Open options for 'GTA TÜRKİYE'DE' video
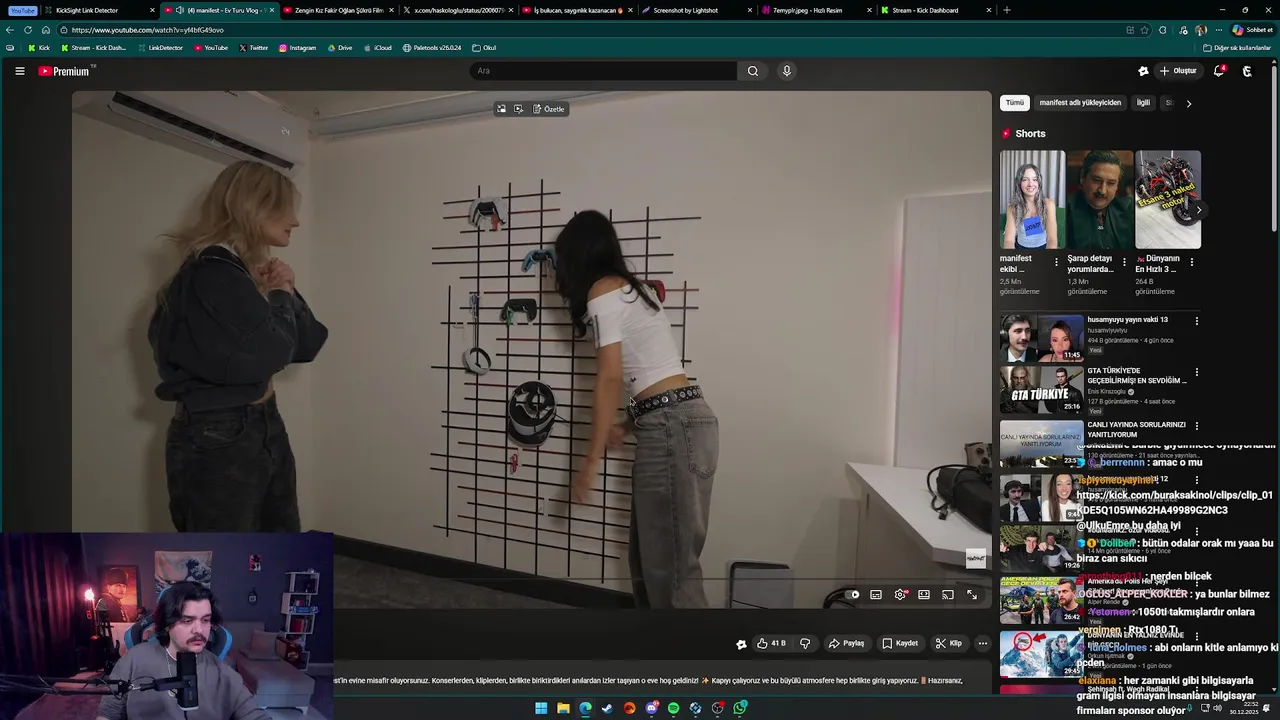The image size is (1280, 720). tap(1196, 372)
